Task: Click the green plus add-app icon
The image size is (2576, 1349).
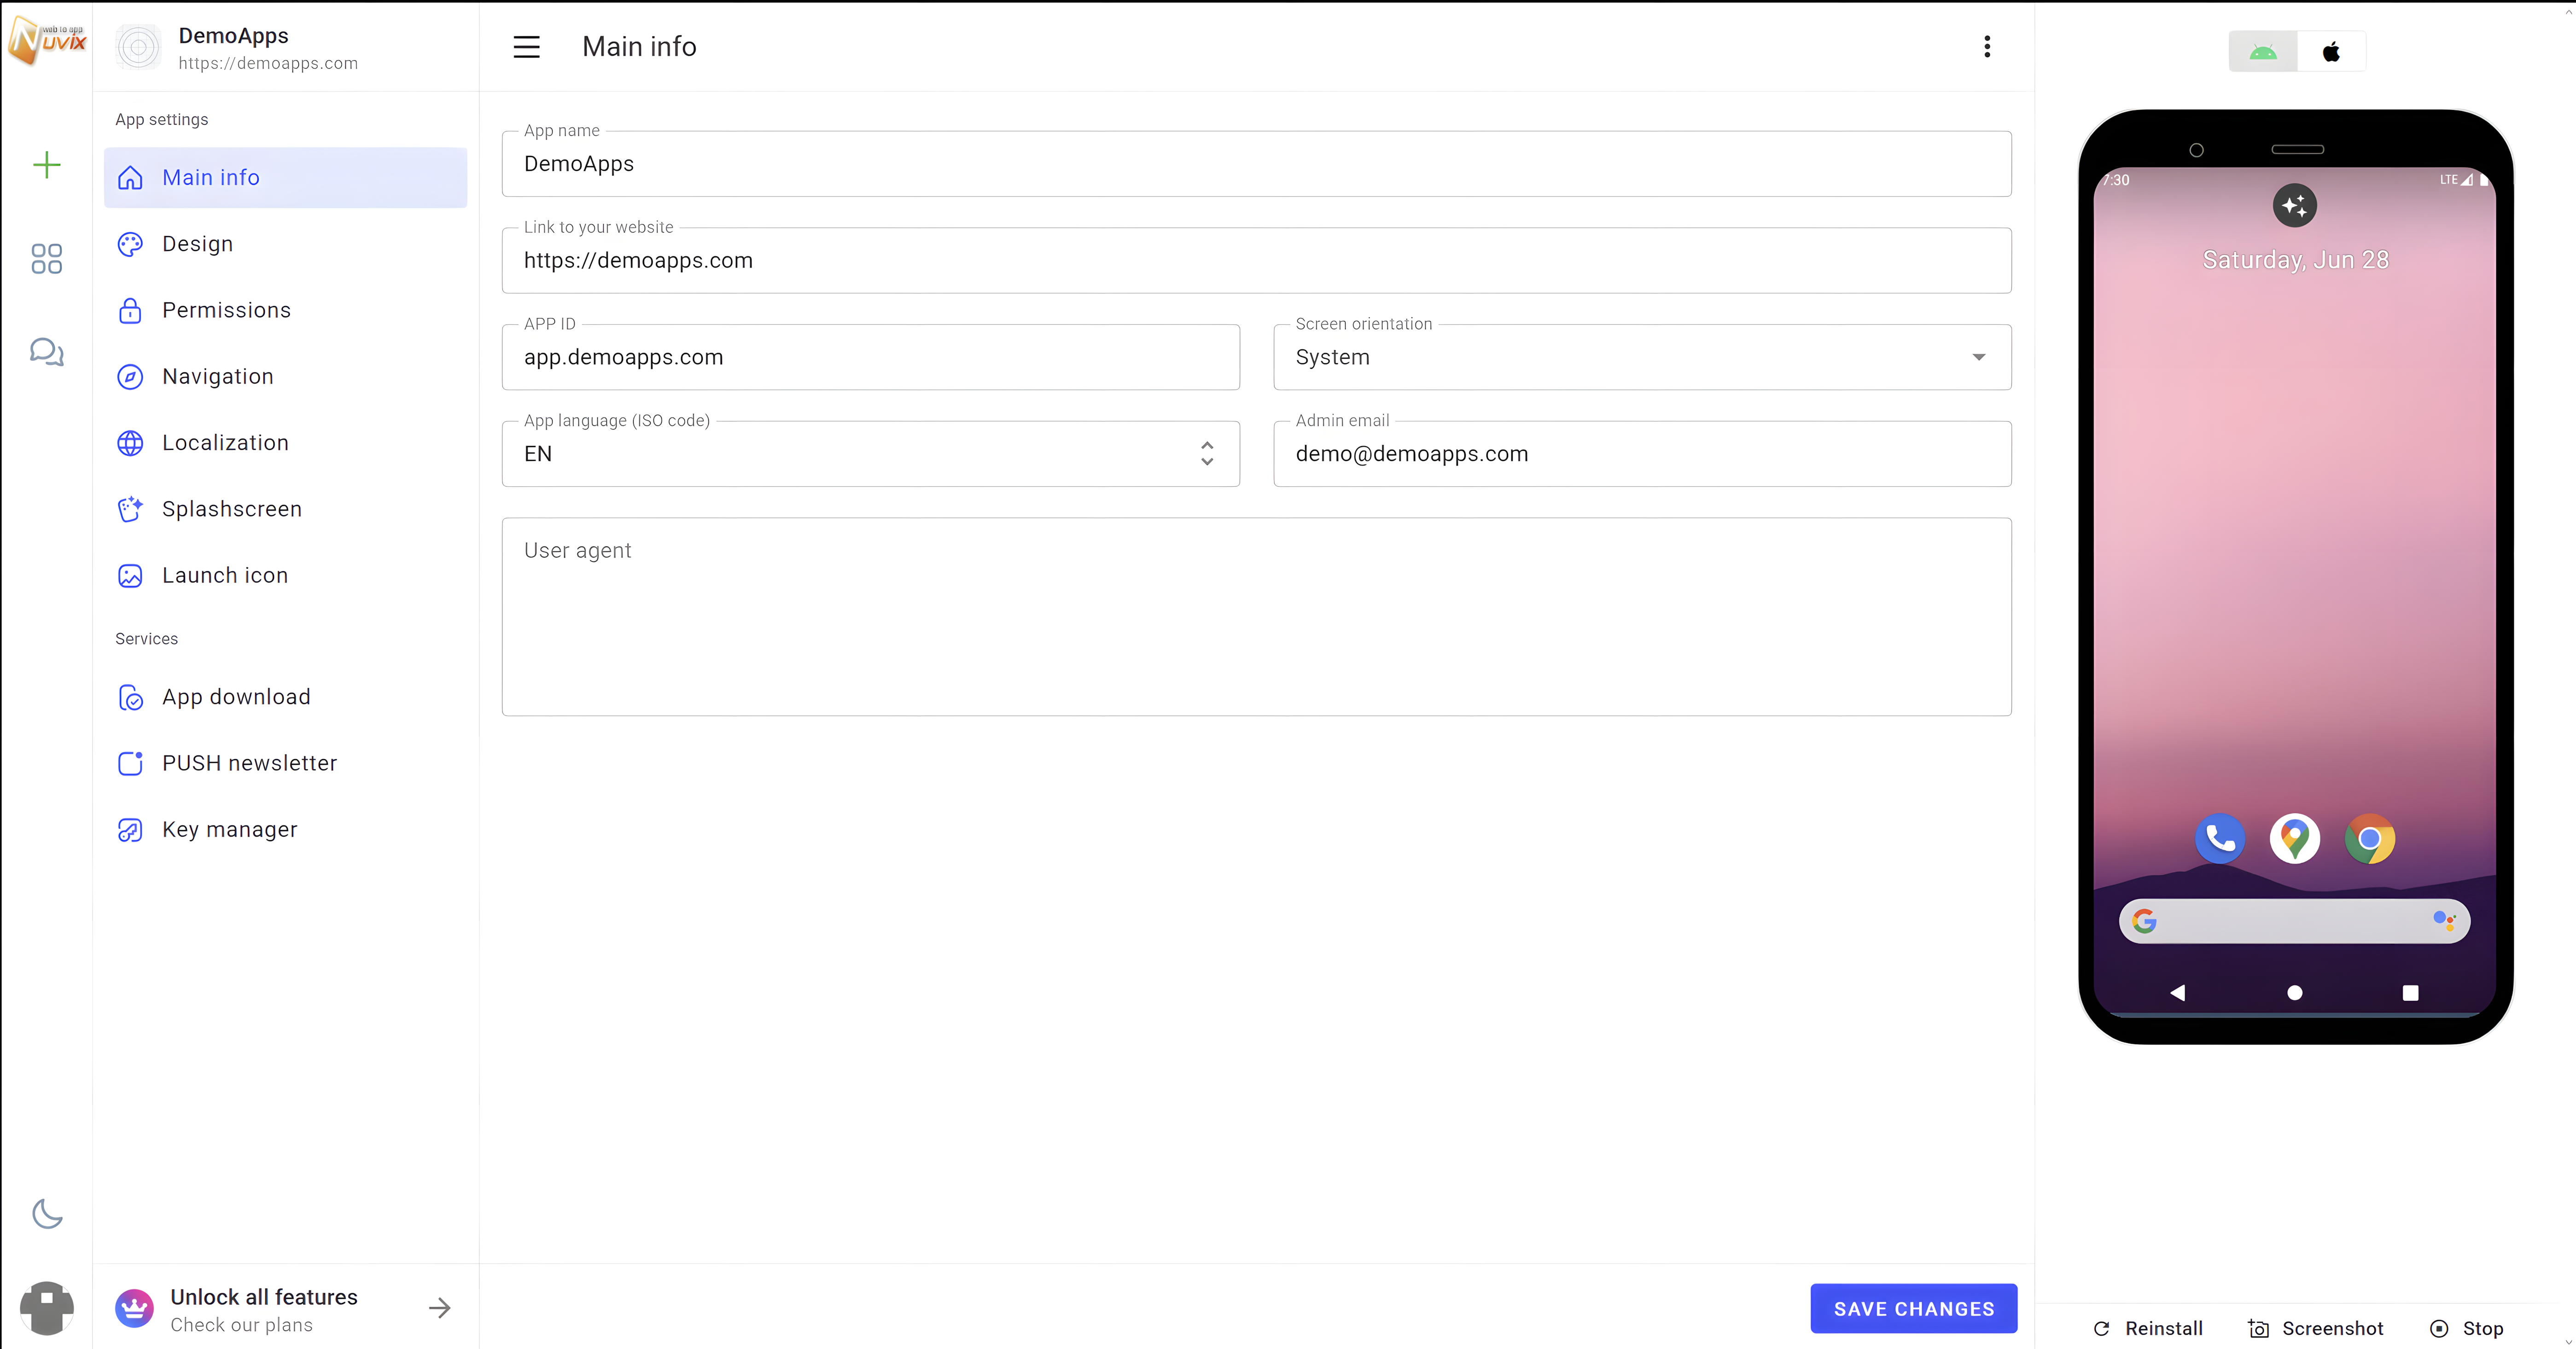Action: [x=46, y=165]
